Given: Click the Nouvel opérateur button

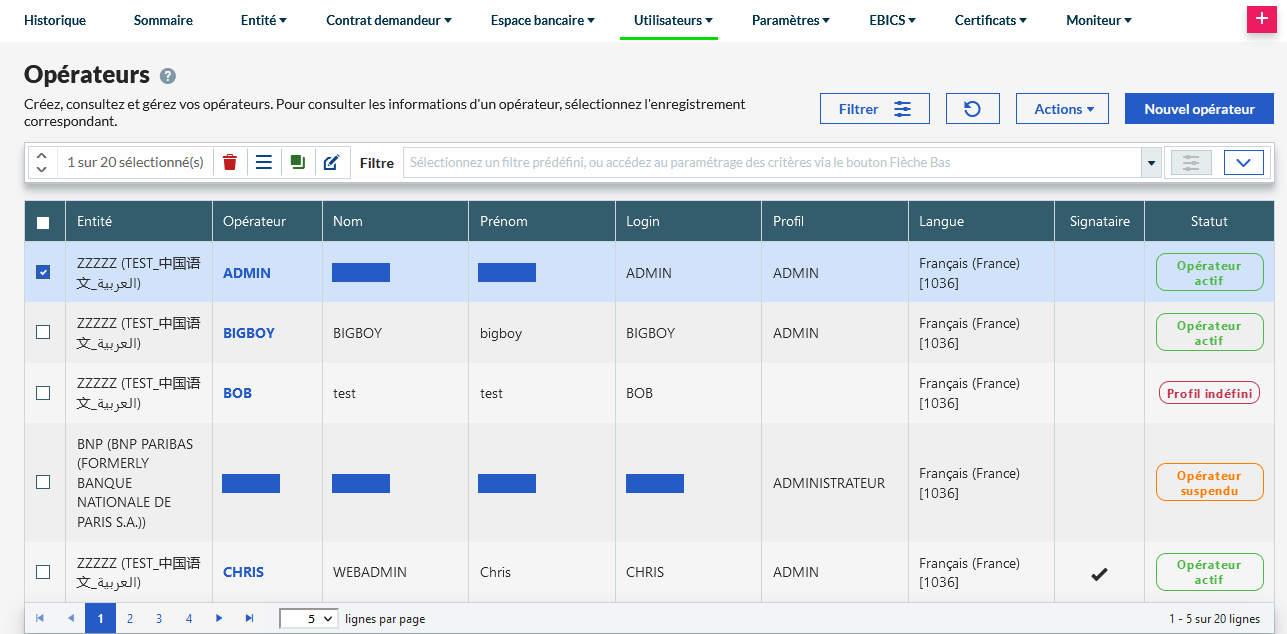Looking at the screenshot, I should (1199, 109).
